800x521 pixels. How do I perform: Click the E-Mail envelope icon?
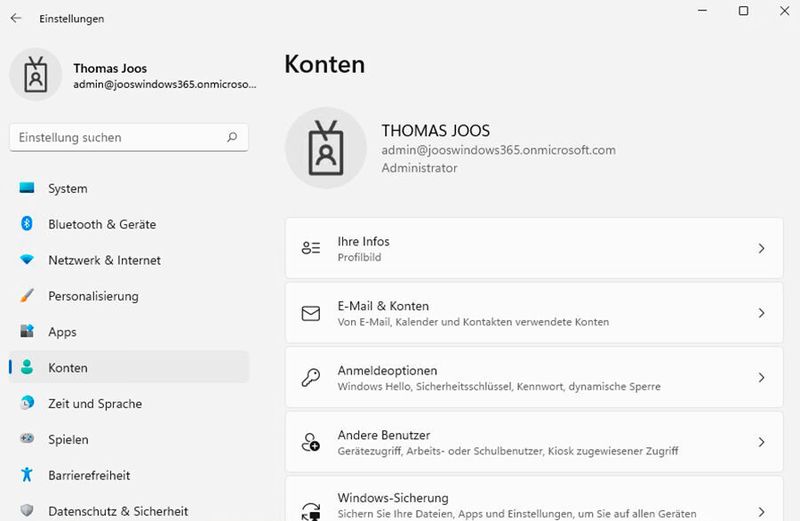pos(311,313)
